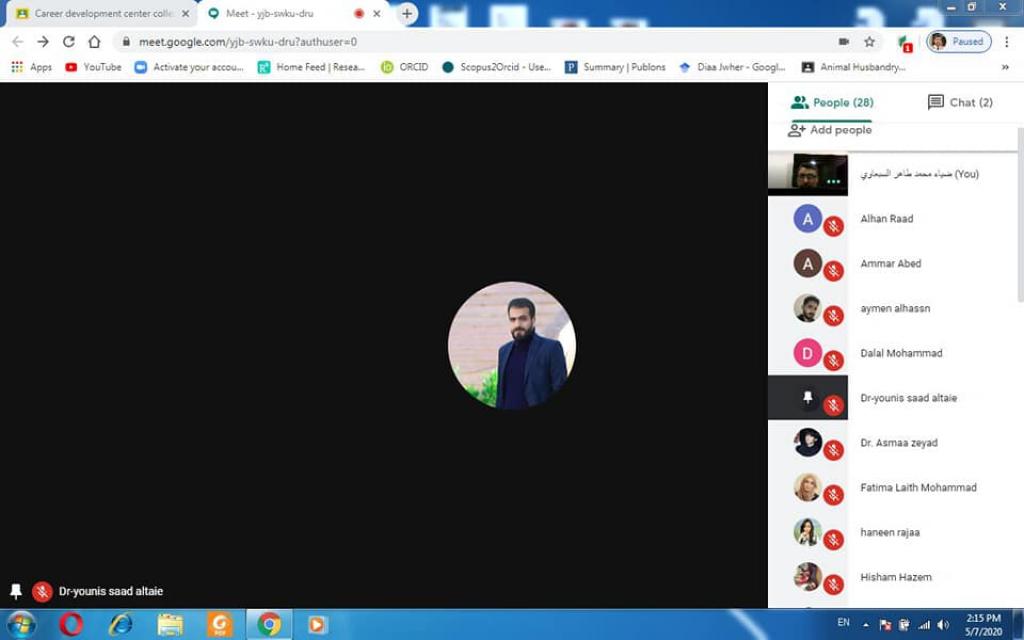Click the home button in Chrome

pyautogui.click(x=94, y=42)
